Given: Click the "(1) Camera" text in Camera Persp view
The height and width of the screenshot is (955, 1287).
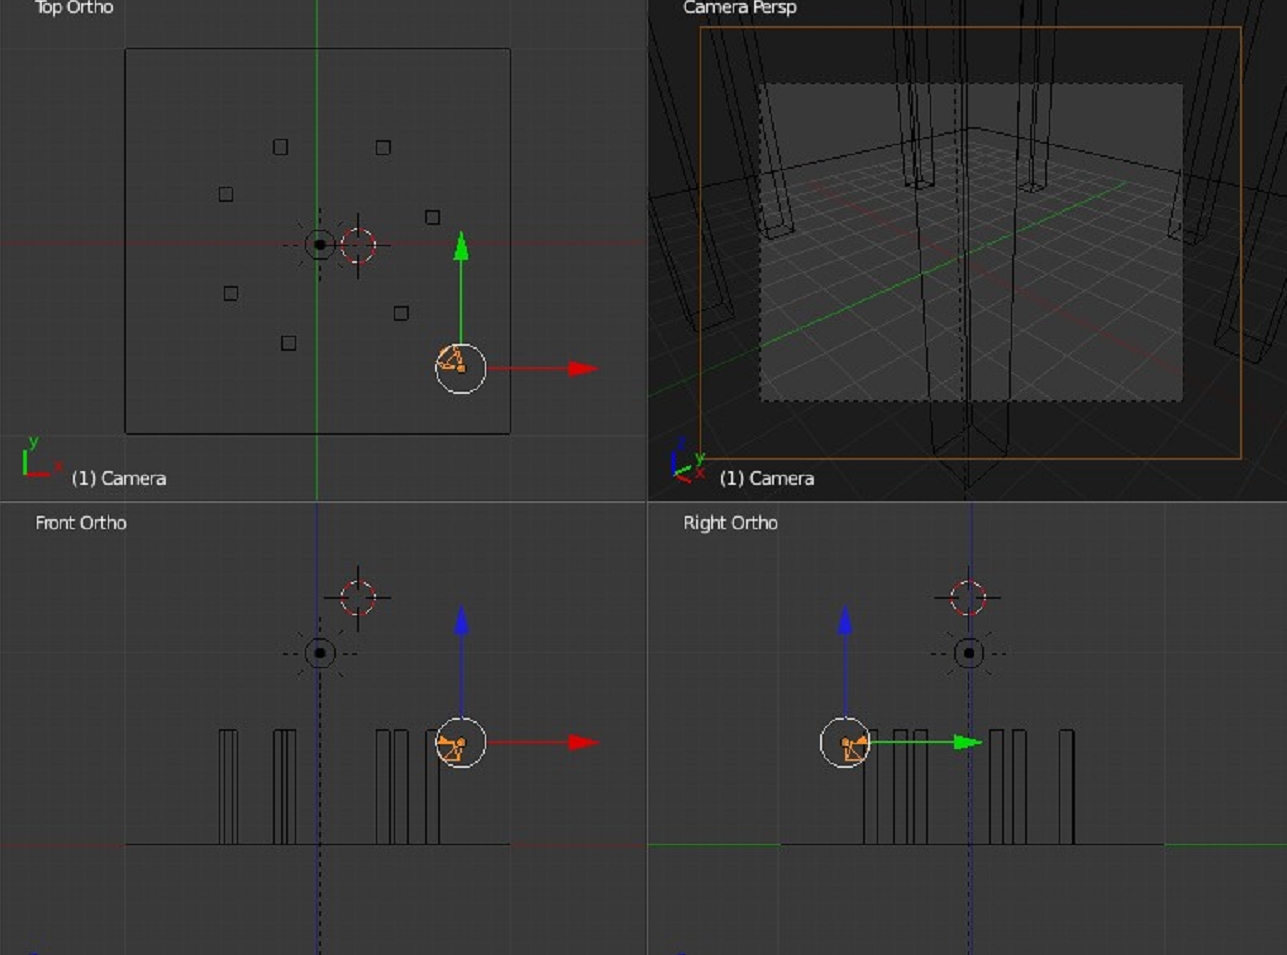Looking at the screenshot, I should (x=767, y=478).
